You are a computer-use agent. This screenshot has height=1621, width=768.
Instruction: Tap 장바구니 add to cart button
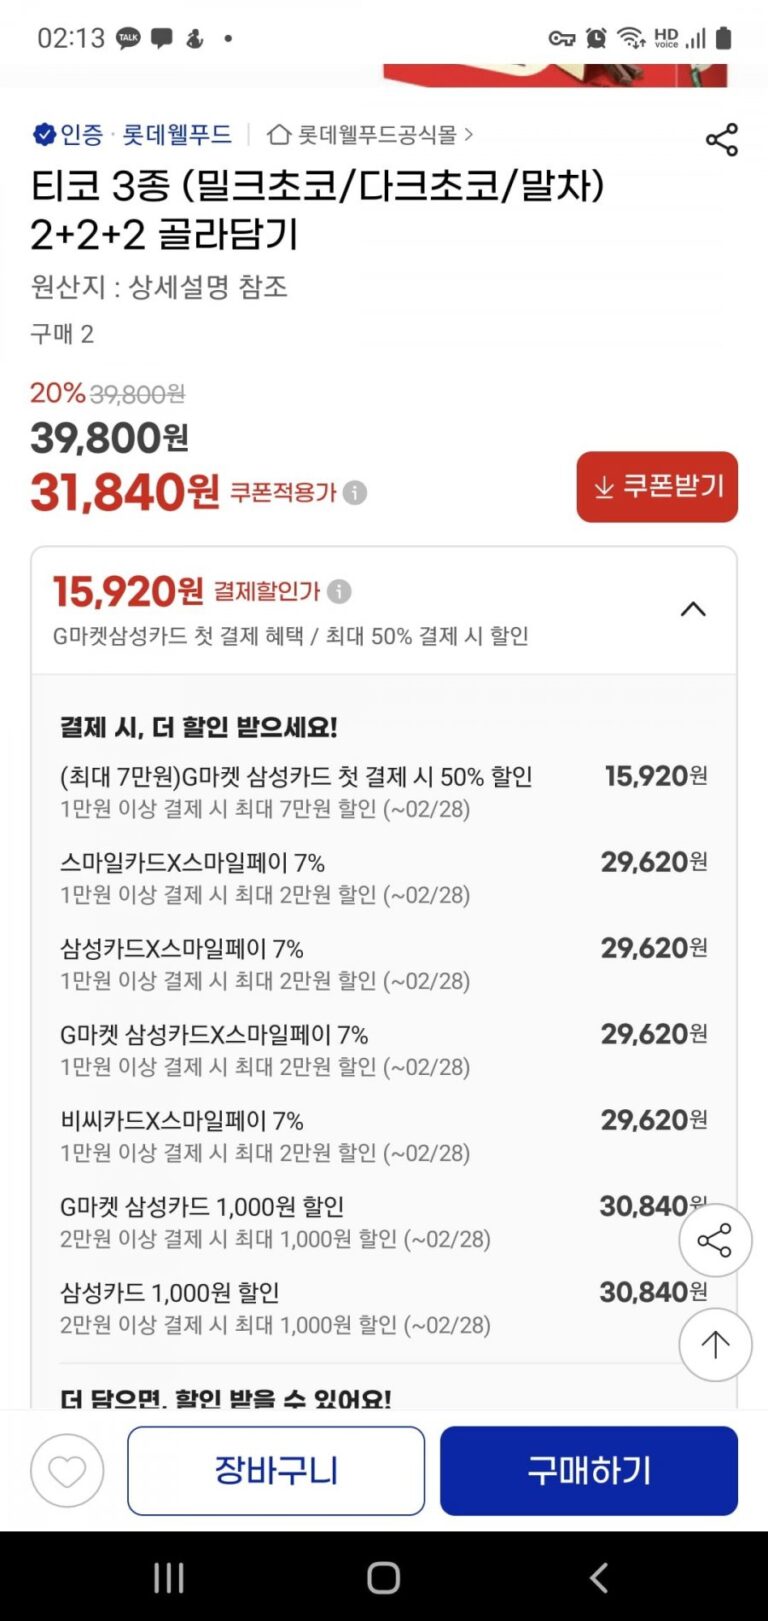[x=276, y=1471]
